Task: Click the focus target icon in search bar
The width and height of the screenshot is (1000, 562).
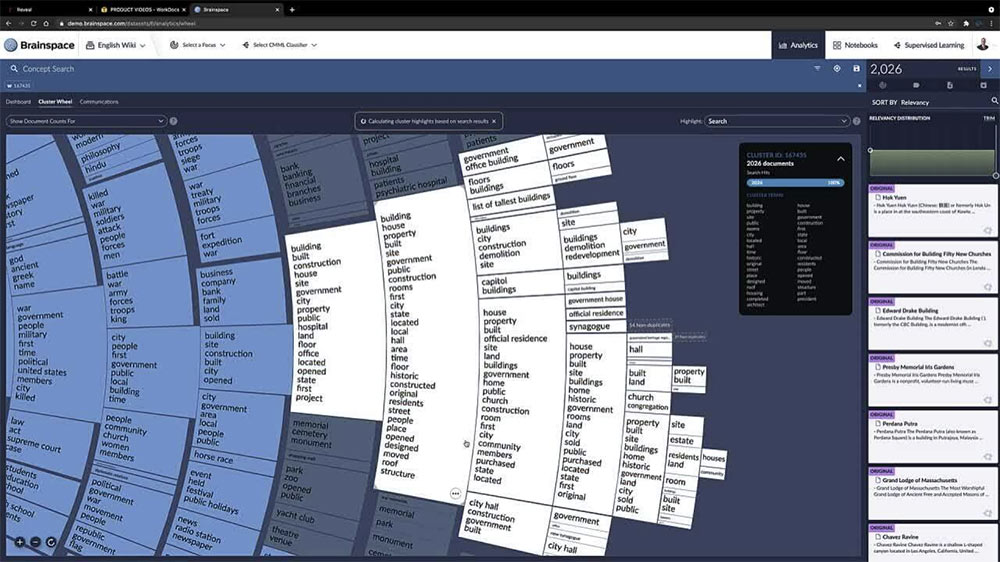Action: click(x=837, y=69)
